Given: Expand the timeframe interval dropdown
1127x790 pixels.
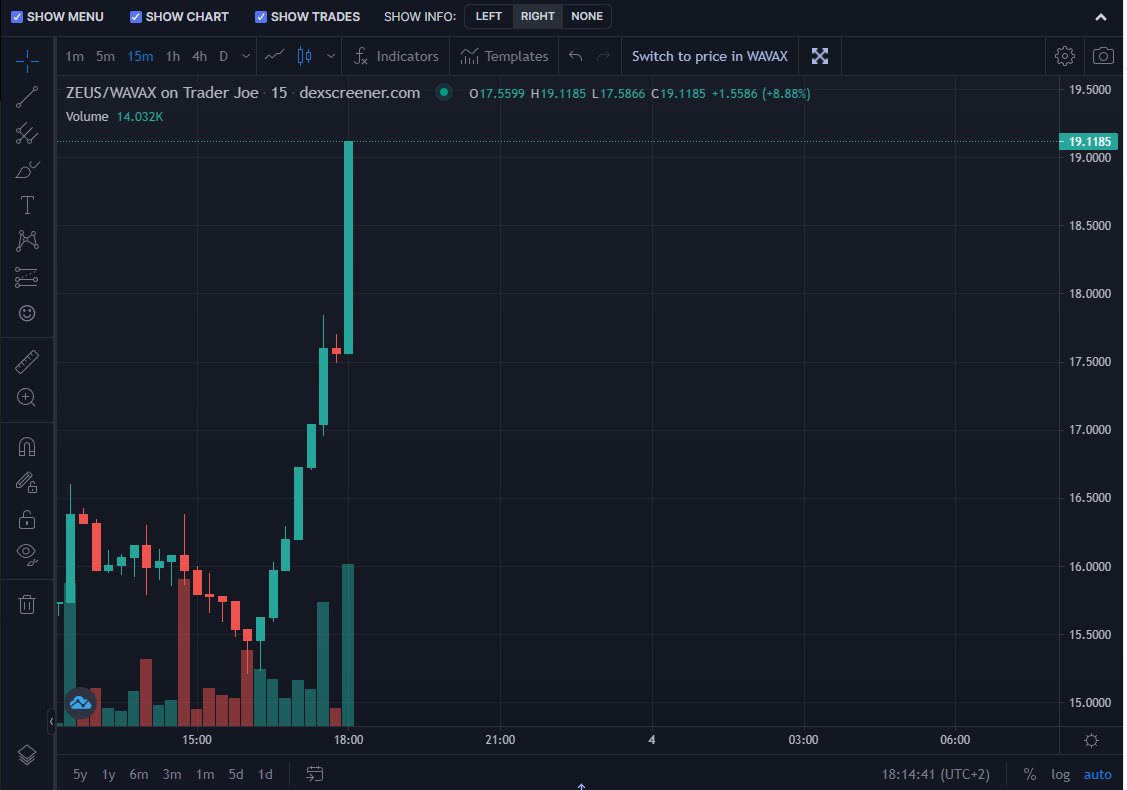Looking at the screenshot, I should 246,56.
